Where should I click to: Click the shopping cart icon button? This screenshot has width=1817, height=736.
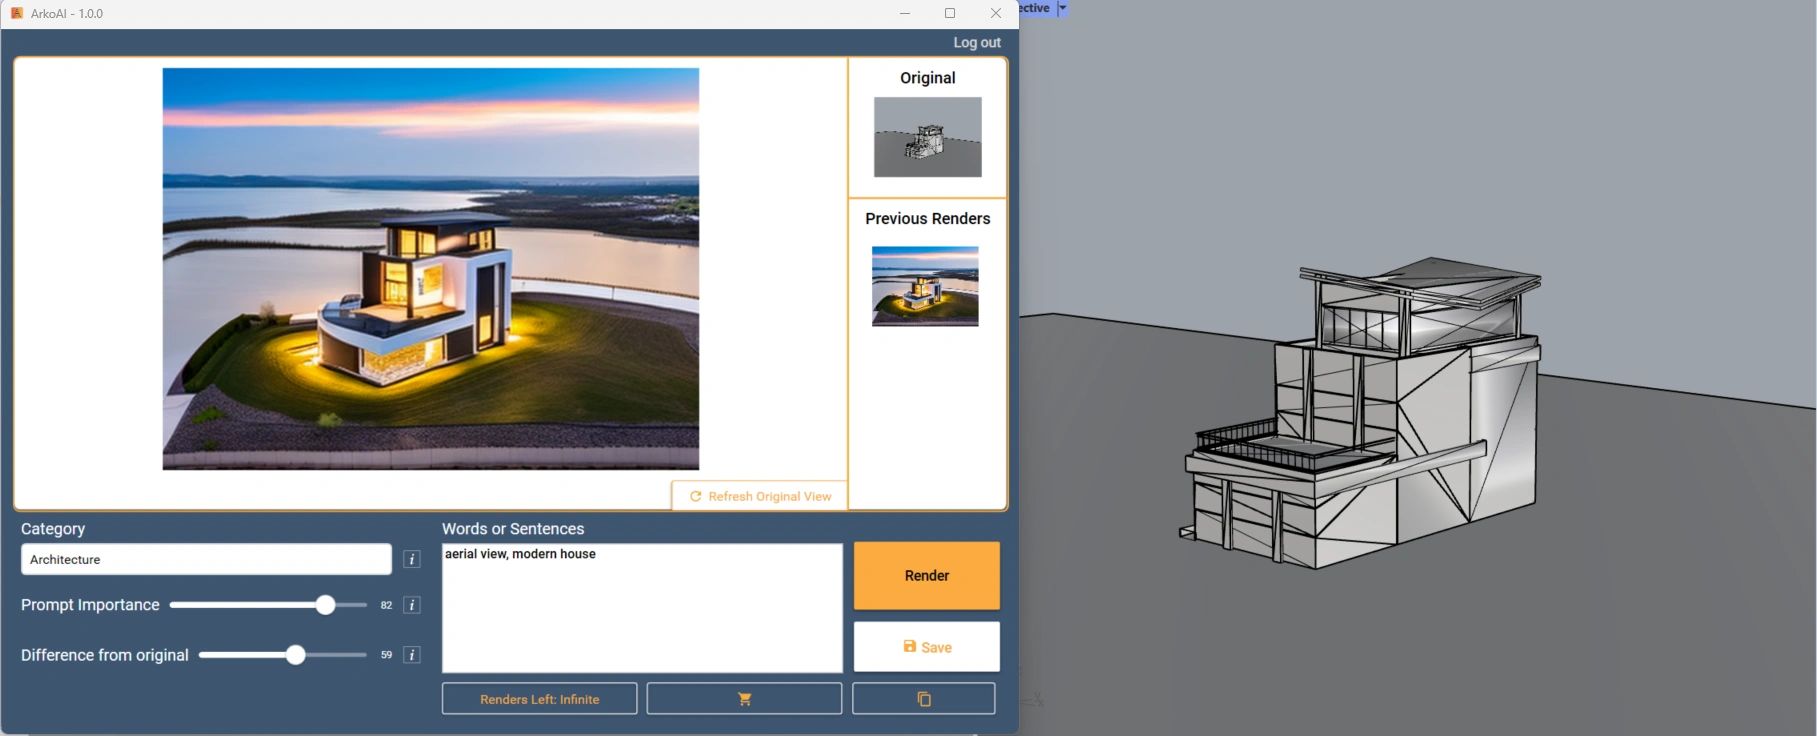click(x=744, y=699)
